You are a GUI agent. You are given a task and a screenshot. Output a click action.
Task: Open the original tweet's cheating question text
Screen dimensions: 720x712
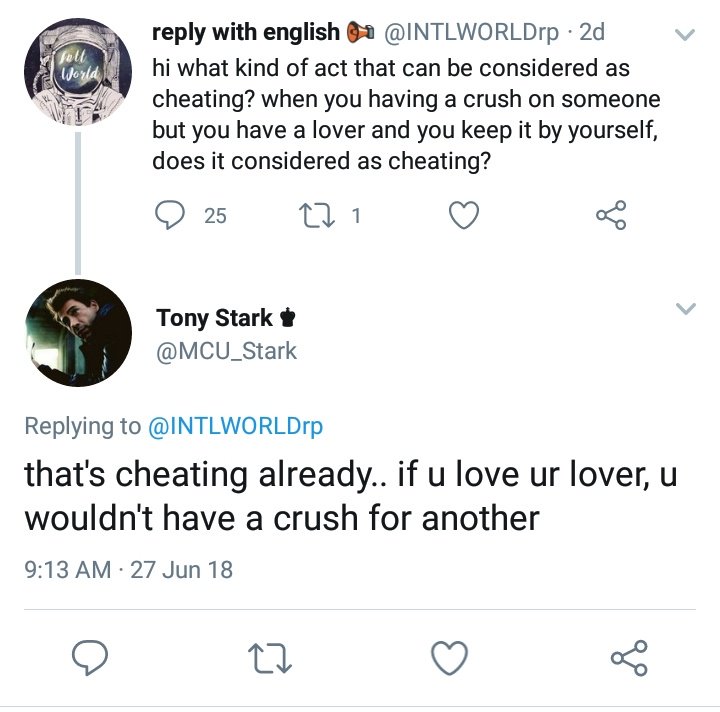[x=406, y=114]
